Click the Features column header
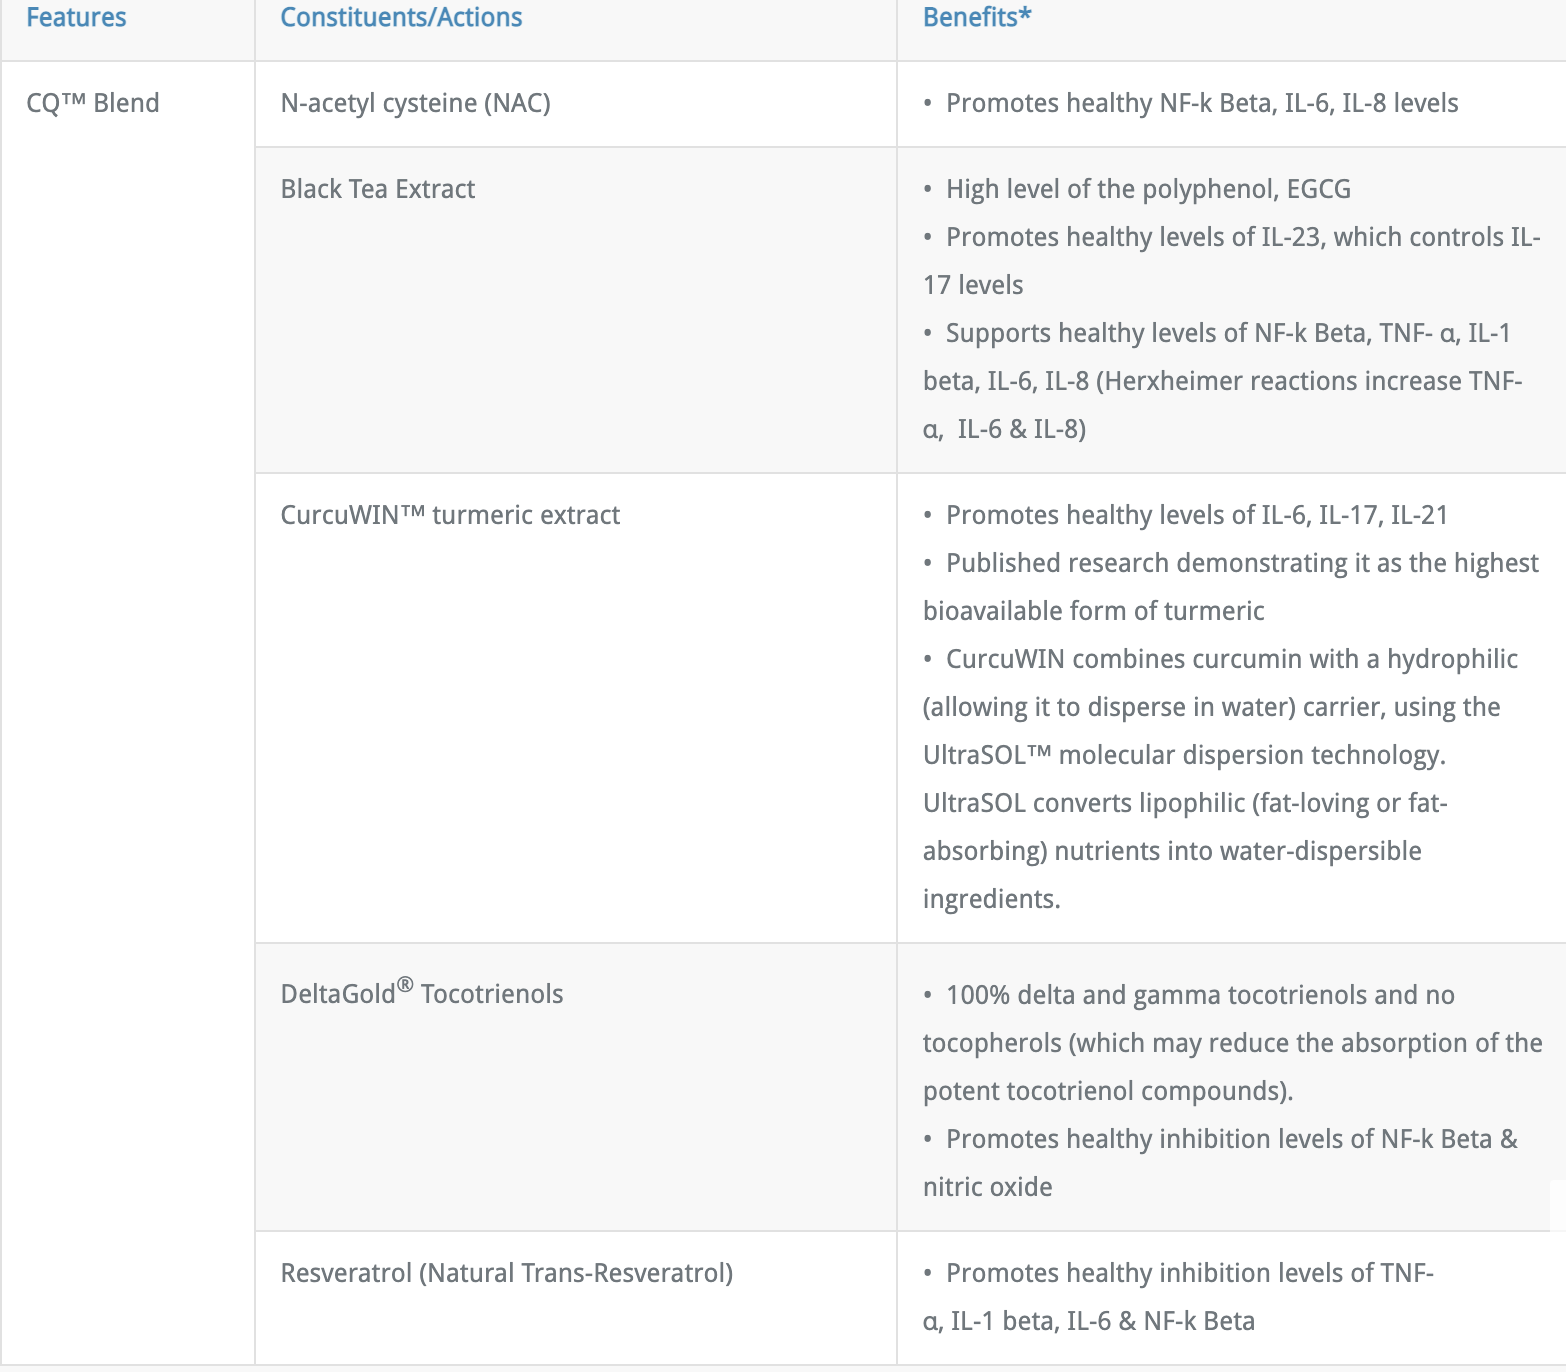This screenshot has width=1566, height=1372. pyautogui.click(x=76, y=18)
